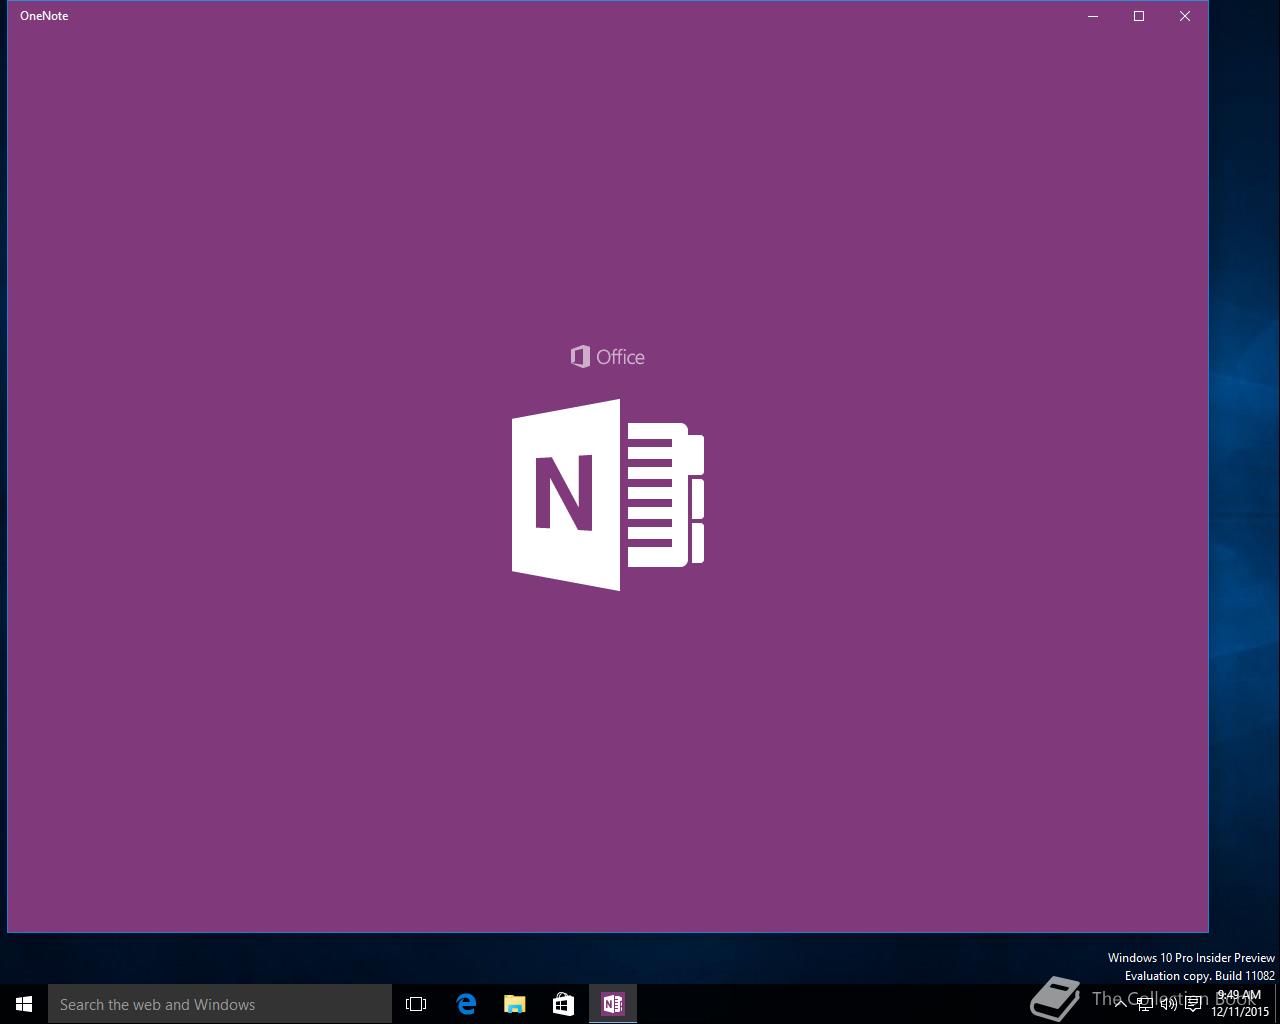Screen dimensions: 1280x1024
Task: Open the network status tray icon
Action: (x=1145, y=1004)
